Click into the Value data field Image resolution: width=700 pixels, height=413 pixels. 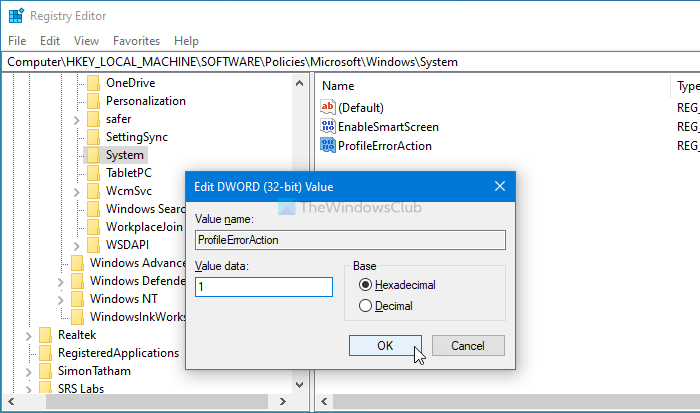pos(264,287)
